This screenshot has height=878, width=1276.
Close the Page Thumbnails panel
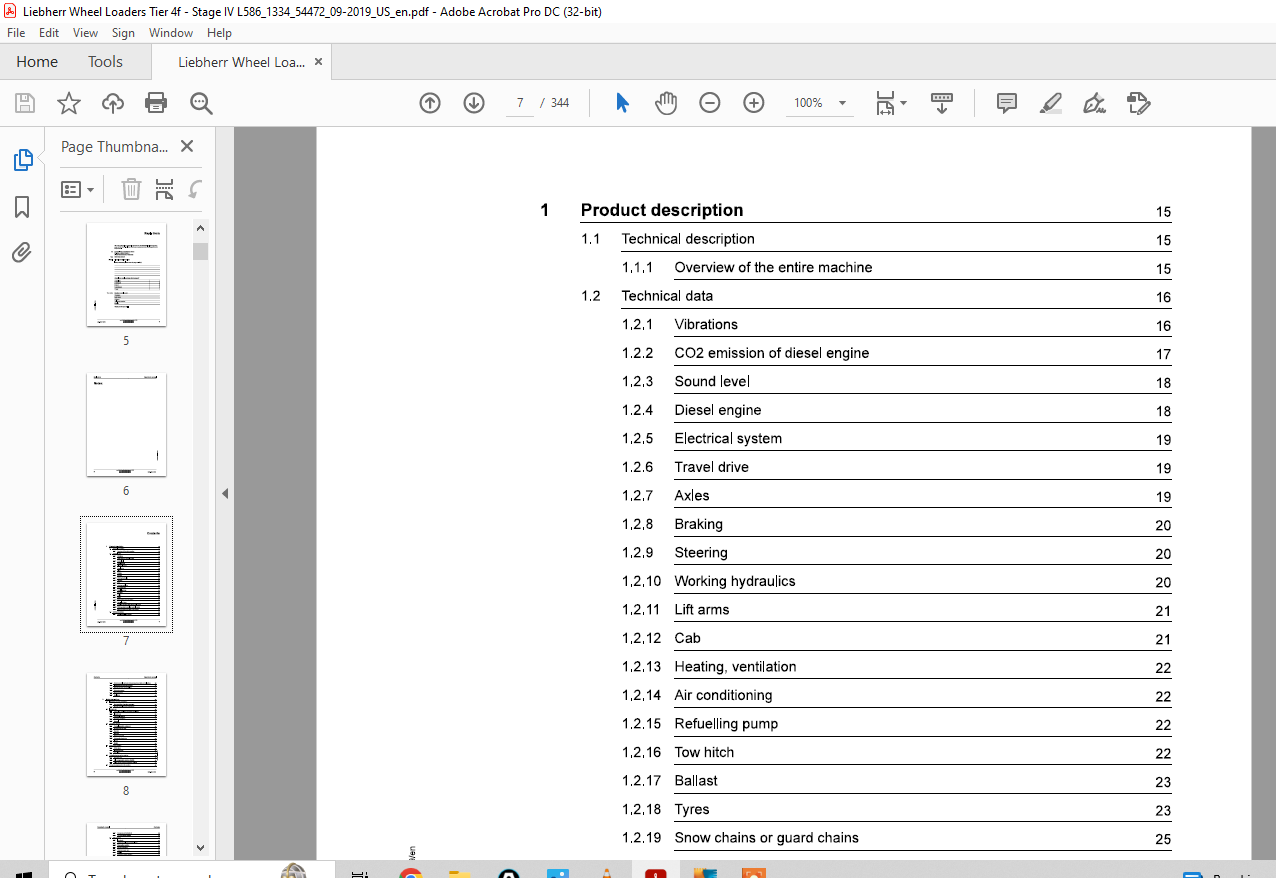click(187, 146)
